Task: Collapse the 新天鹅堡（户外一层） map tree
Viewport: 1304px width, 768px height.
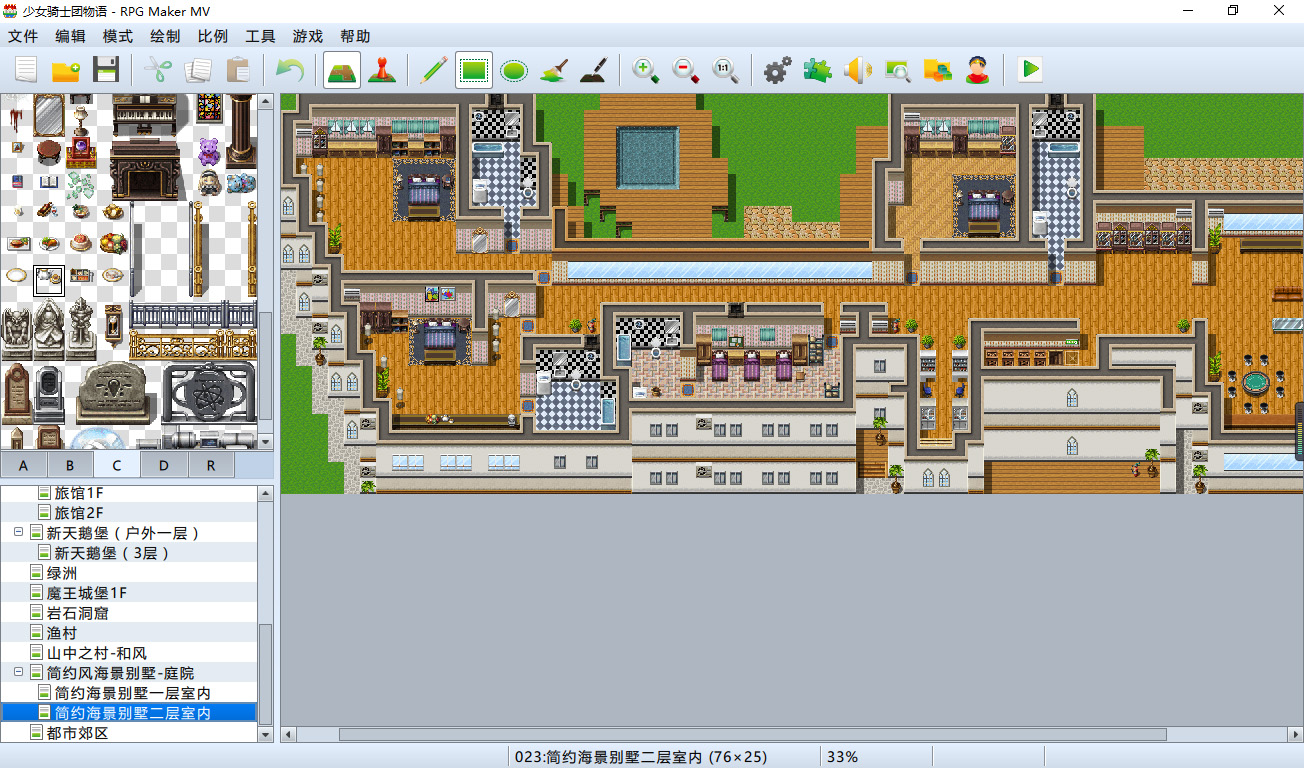Action: click(18, 533)
